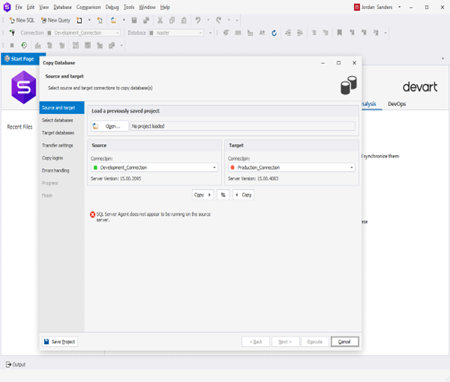Click the stop execution square icon

(x=12, y=45)
